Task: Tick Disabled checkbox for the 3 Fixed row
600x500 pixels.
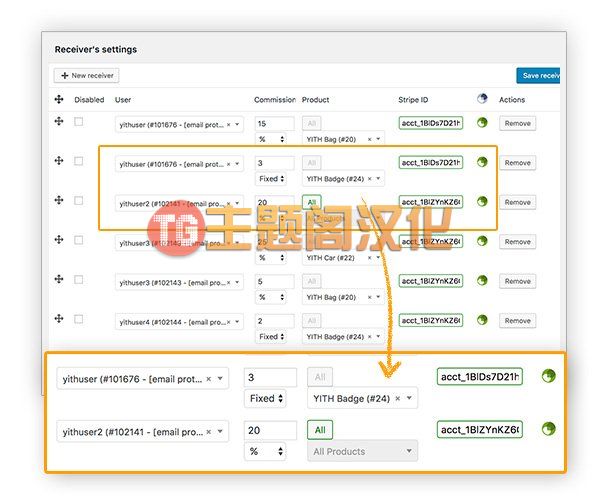Action: point(78,161)
